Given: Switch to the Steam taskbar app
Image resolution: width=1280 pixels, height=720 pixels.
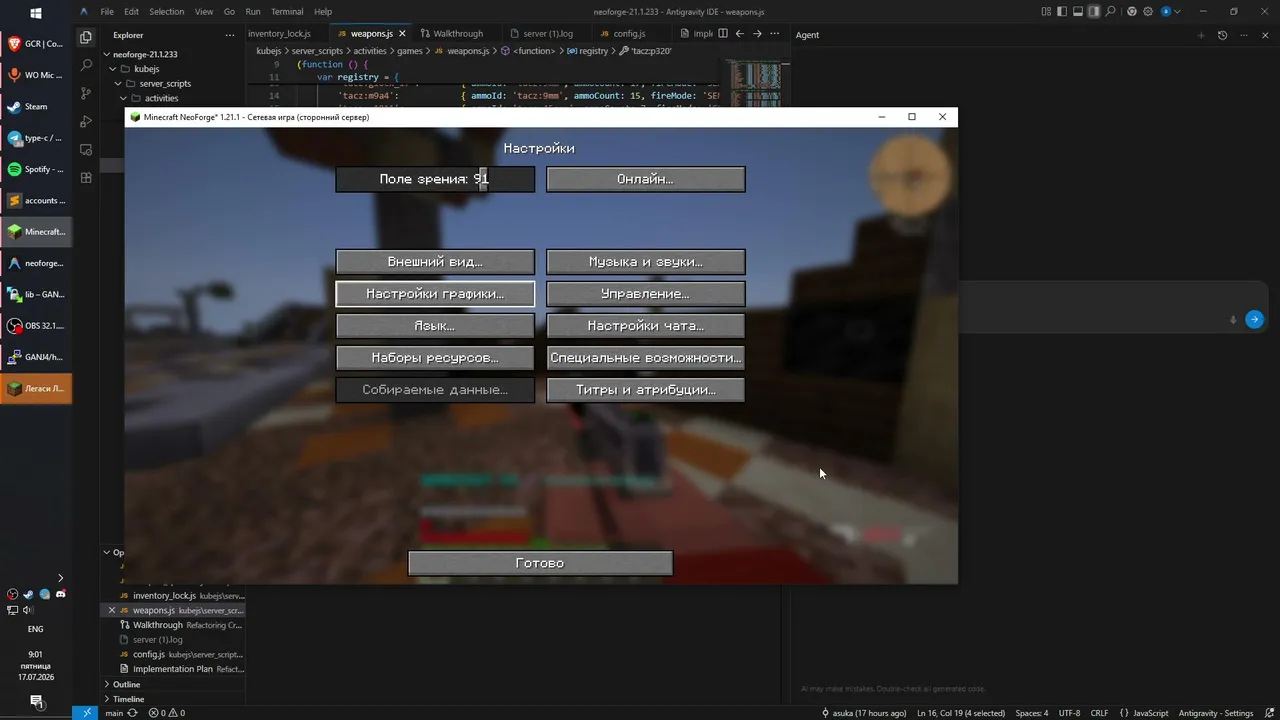Looking at the screenshot, I should click(36, 107).
